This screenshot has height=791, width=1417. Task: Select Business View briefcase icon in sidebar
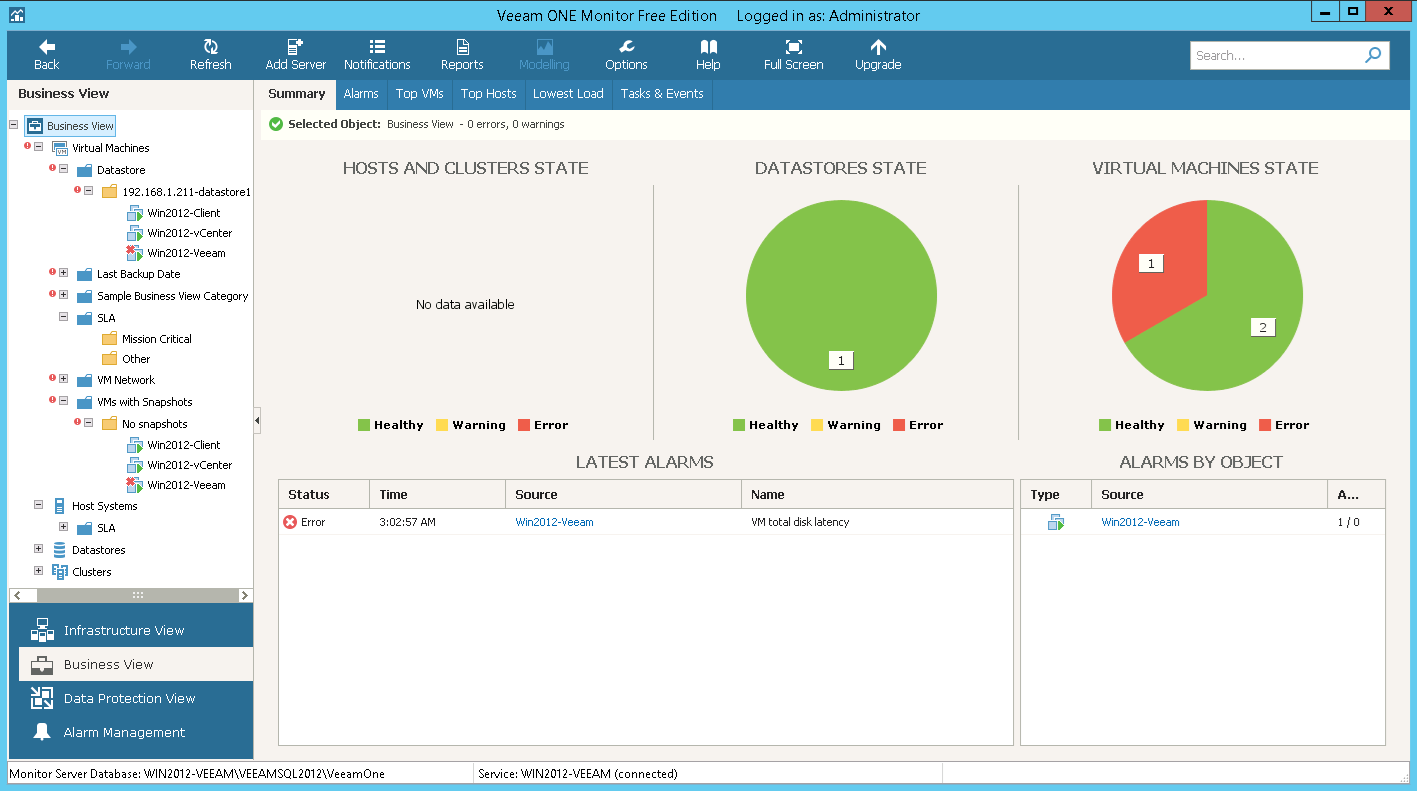(x=41, y=664)
